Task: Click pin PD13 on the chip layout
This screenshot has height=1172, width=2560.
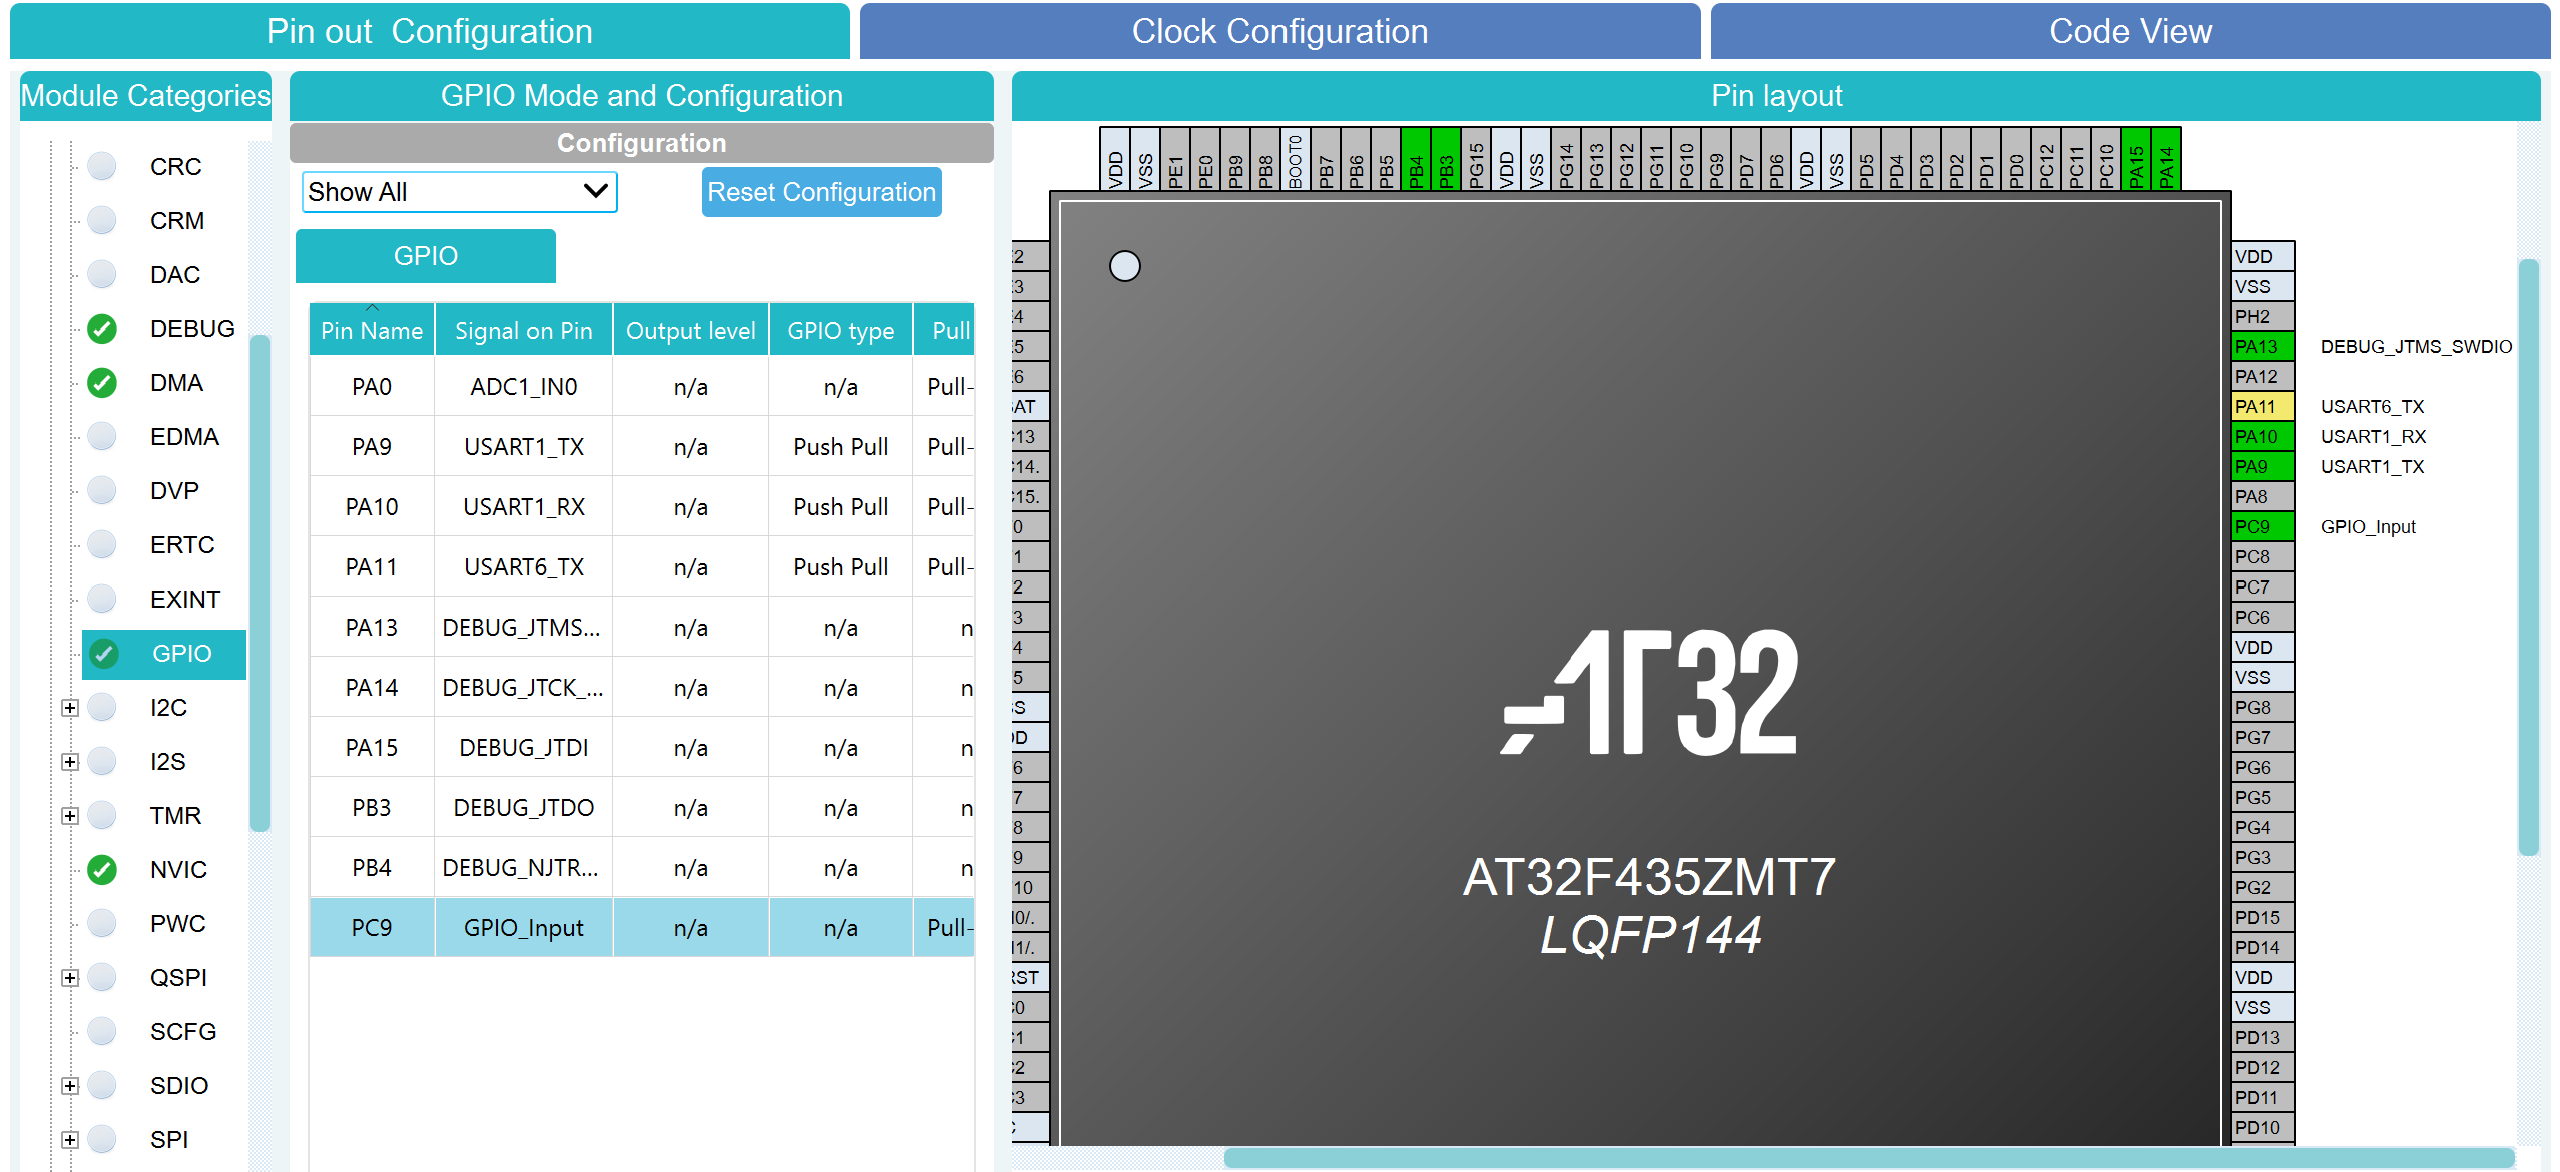Action: (x=2263, y=1037)
